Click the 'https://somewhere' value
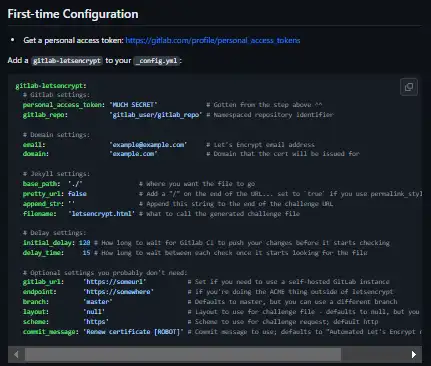The image size is (431, 366). tap(118, 292)
